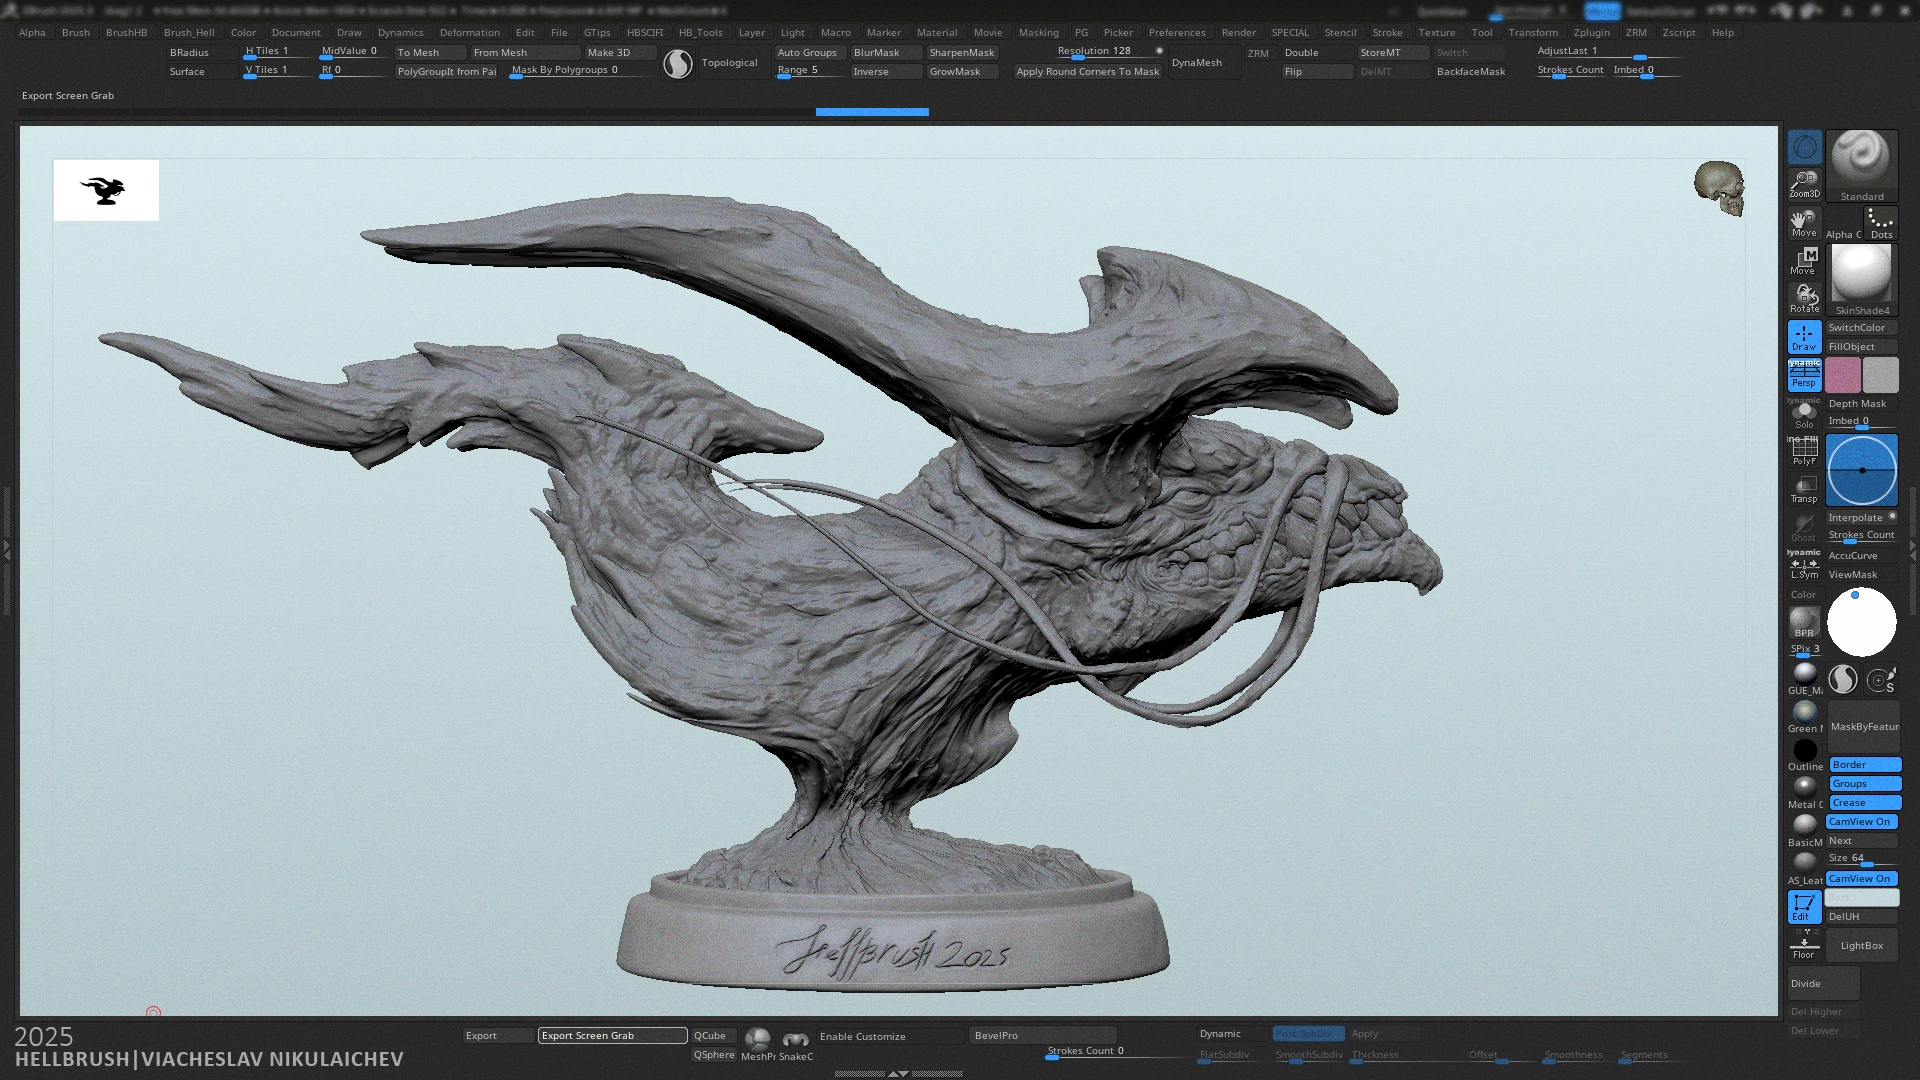Select the Move hand navigation icon
Screen dimensions: 1920x1080
click(x=1804, y=222)
